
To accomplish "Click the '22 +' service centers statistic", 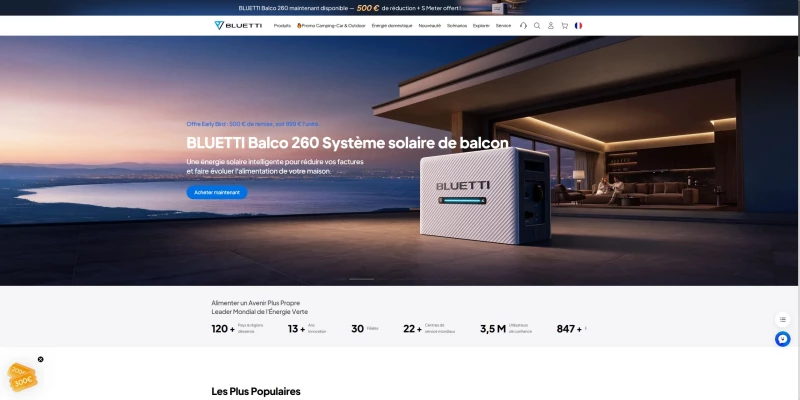I will click(x=429, y=329).
